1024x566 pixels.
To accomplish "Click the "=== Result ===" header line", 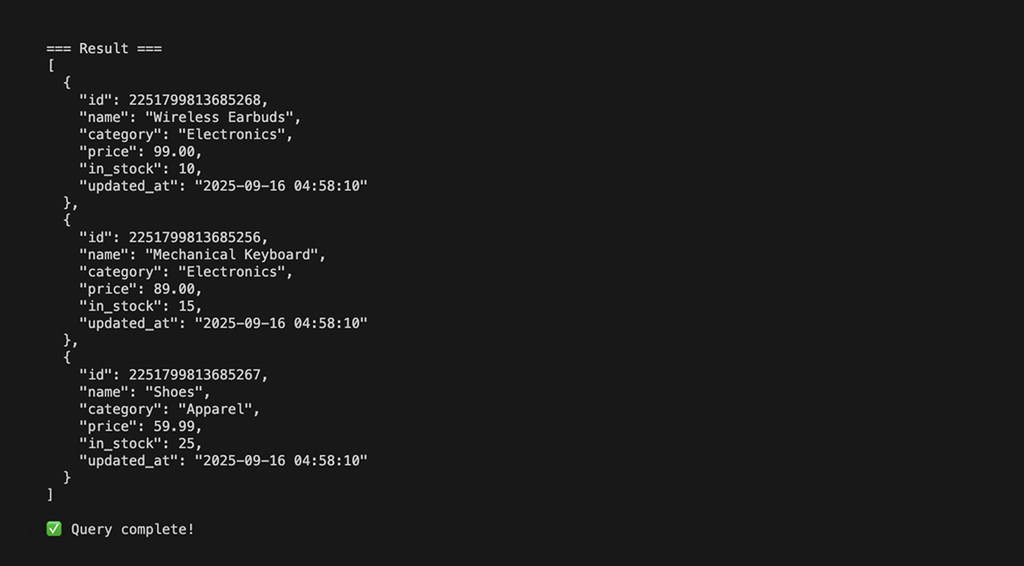I will 104,48.
